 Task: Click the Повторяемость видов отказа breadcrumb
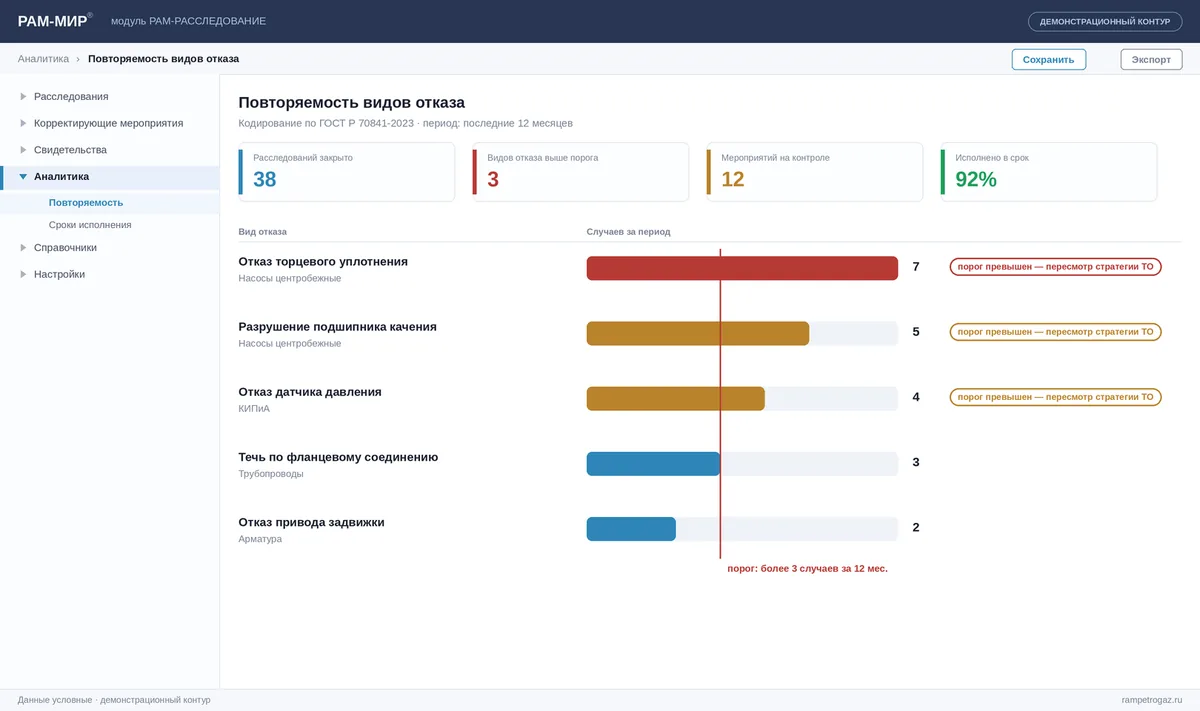pyautogui.click(x=163, y=59)
